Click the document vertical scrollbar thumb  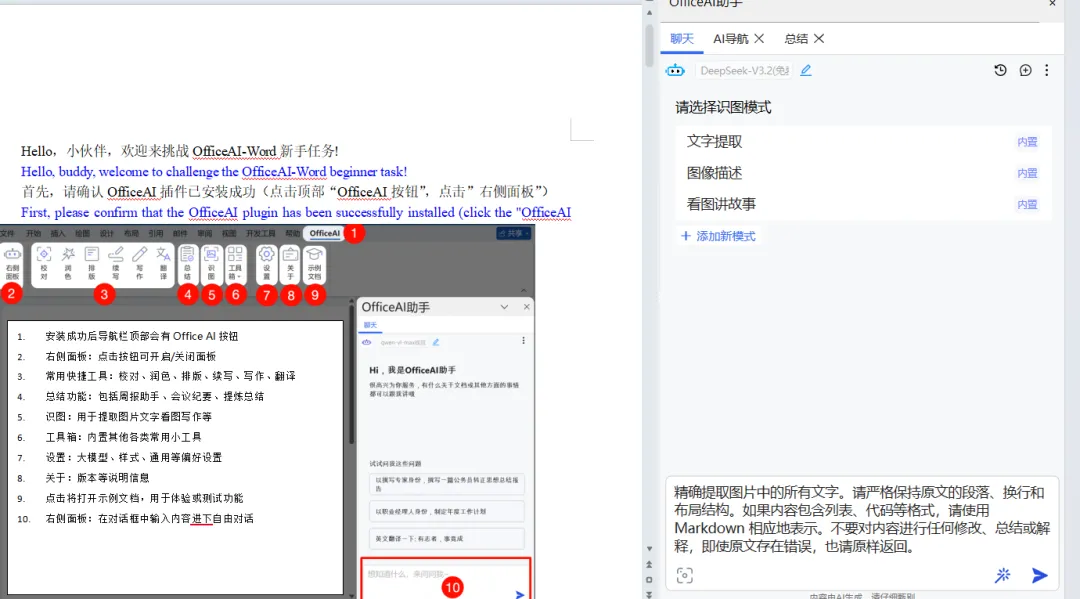pos(649,45)
